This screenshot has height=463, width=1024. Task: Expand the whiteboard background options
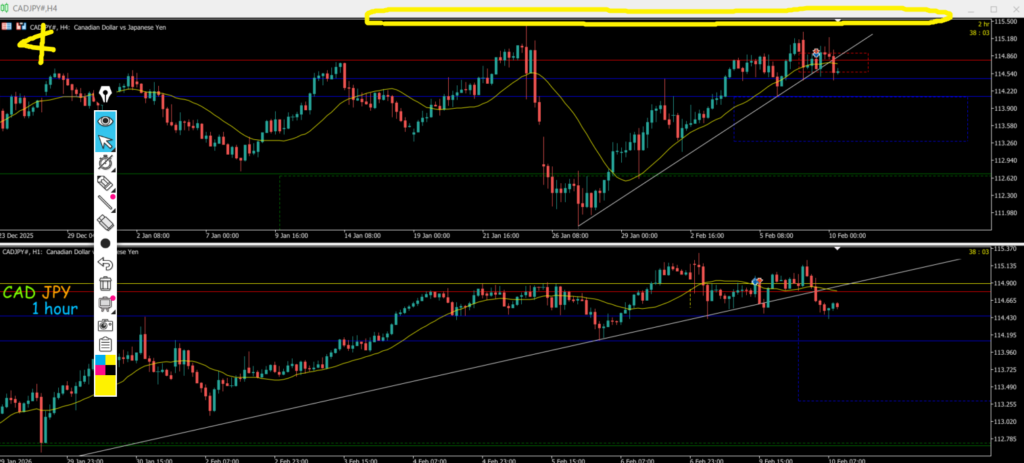pyautogui.click(x=105, y=304)
